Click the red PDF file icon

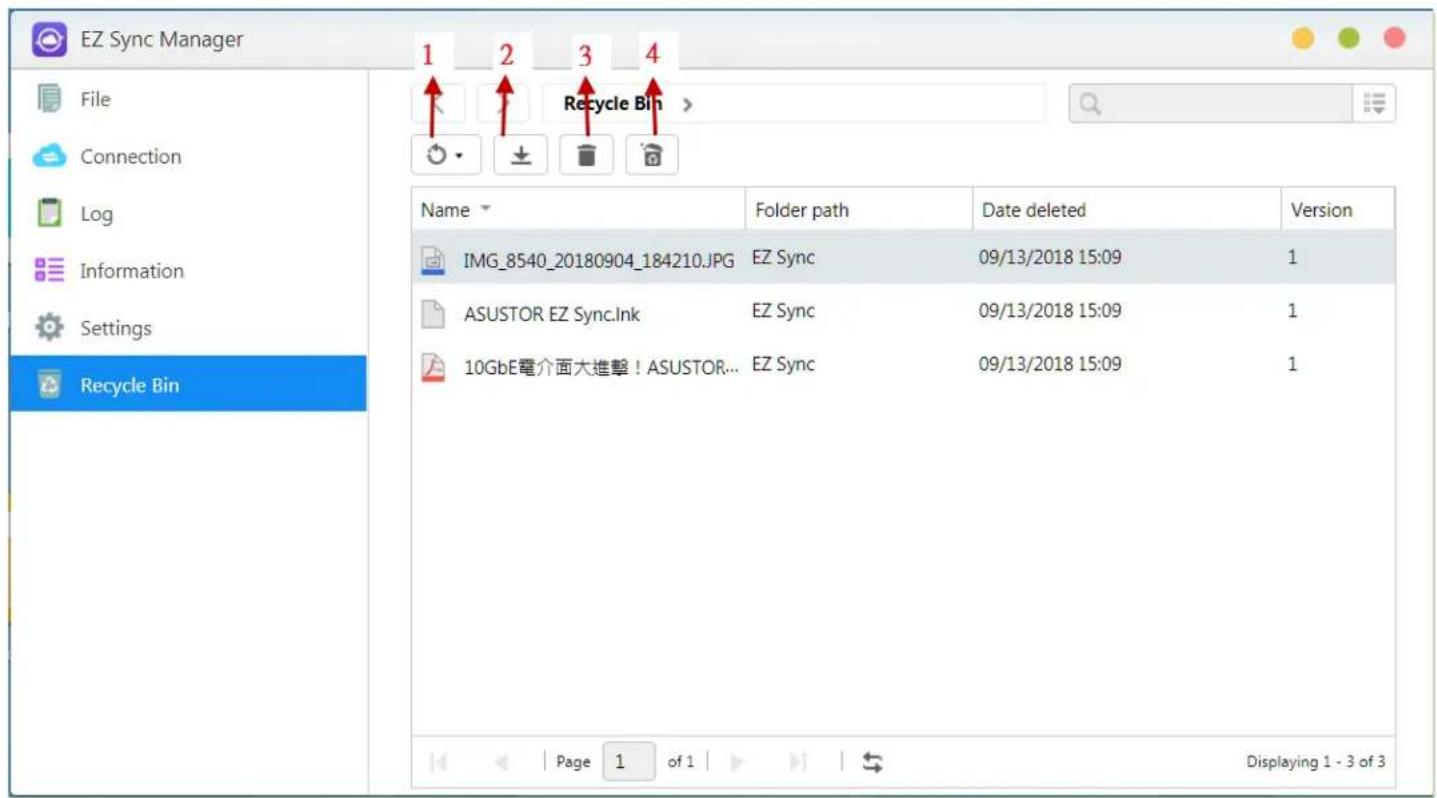pos(432,368)
